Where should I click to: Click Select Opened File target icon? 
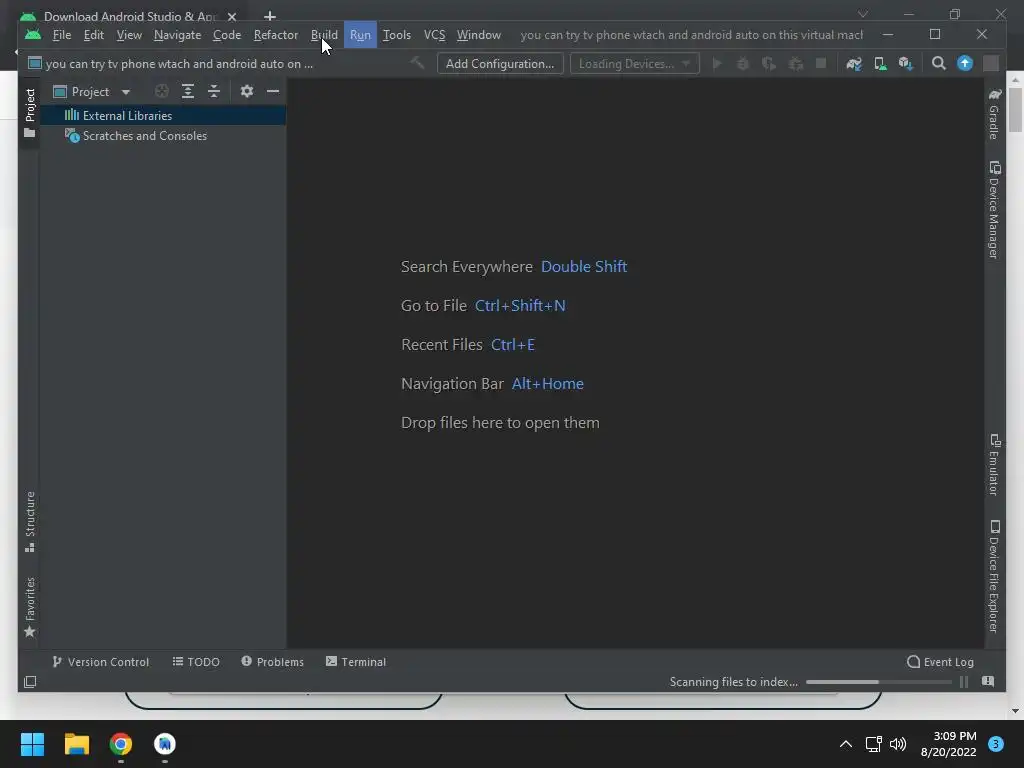coord(161,91)
